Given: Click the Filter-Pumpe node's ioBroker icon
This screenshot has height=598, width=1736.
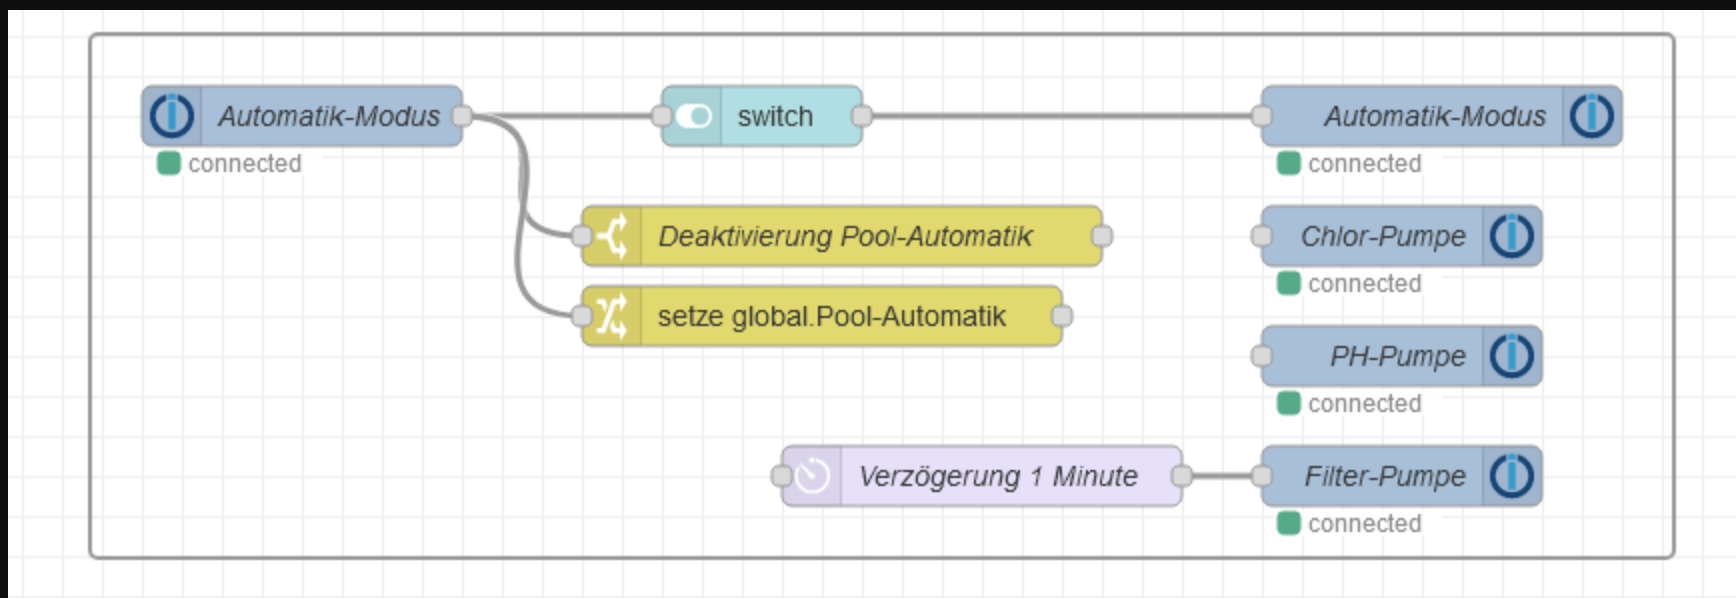Looking at the screenshot, I should (x=1511, y=476).
